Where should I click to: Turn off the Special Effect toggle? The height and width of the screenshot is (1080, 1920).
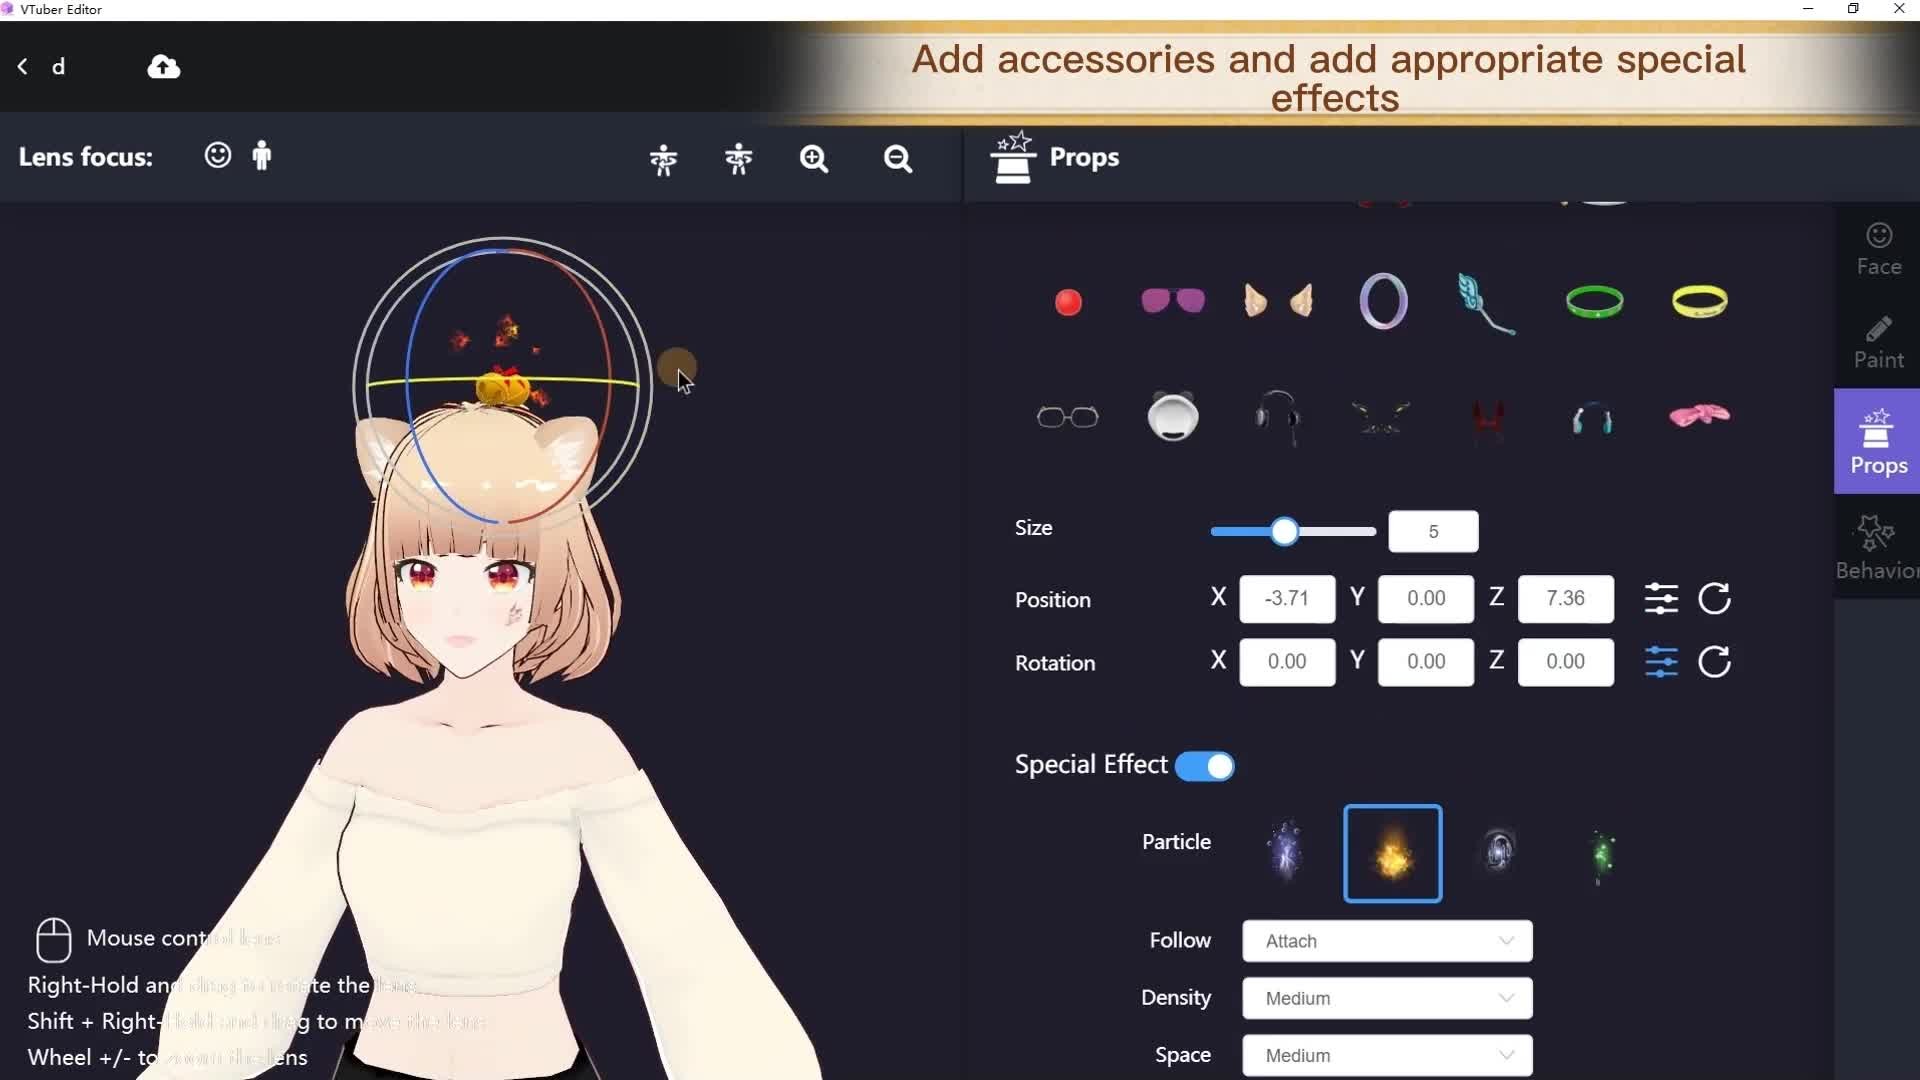pyautogui.click(x=1205, y=766)
